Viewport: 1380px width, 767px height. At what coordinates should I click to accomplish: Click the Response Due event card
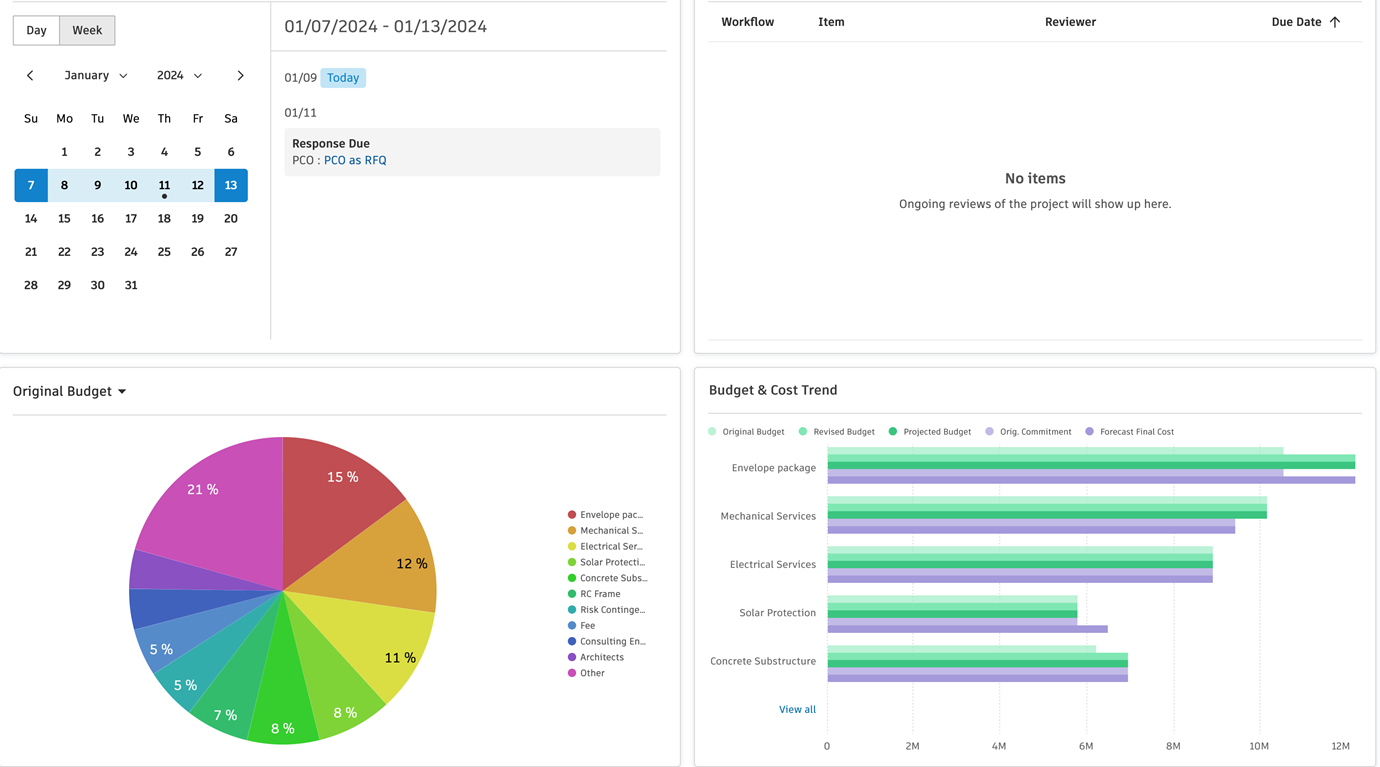(x=472, y=152)
